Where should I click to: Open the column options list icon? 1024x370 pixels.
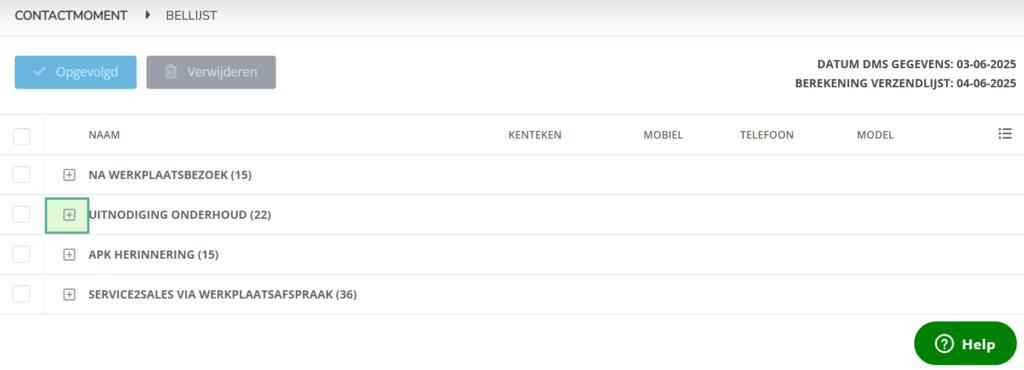pos(1005,134)
